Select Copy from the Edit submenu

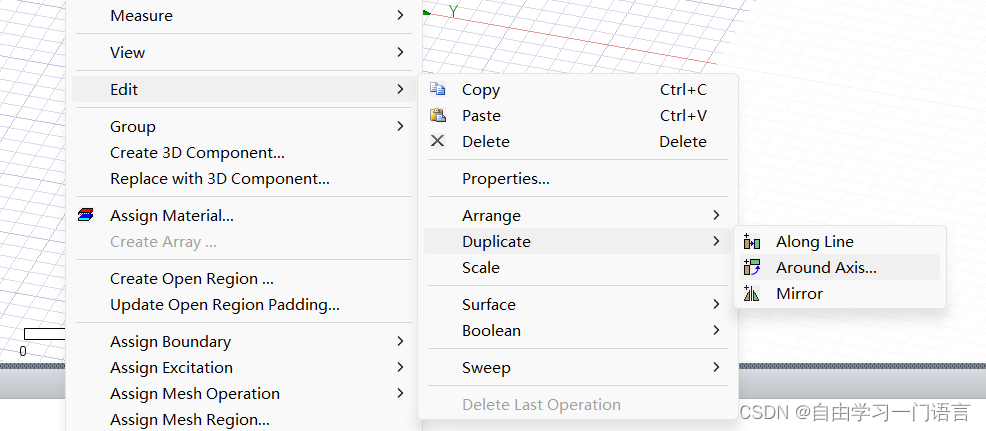[578, 89]
